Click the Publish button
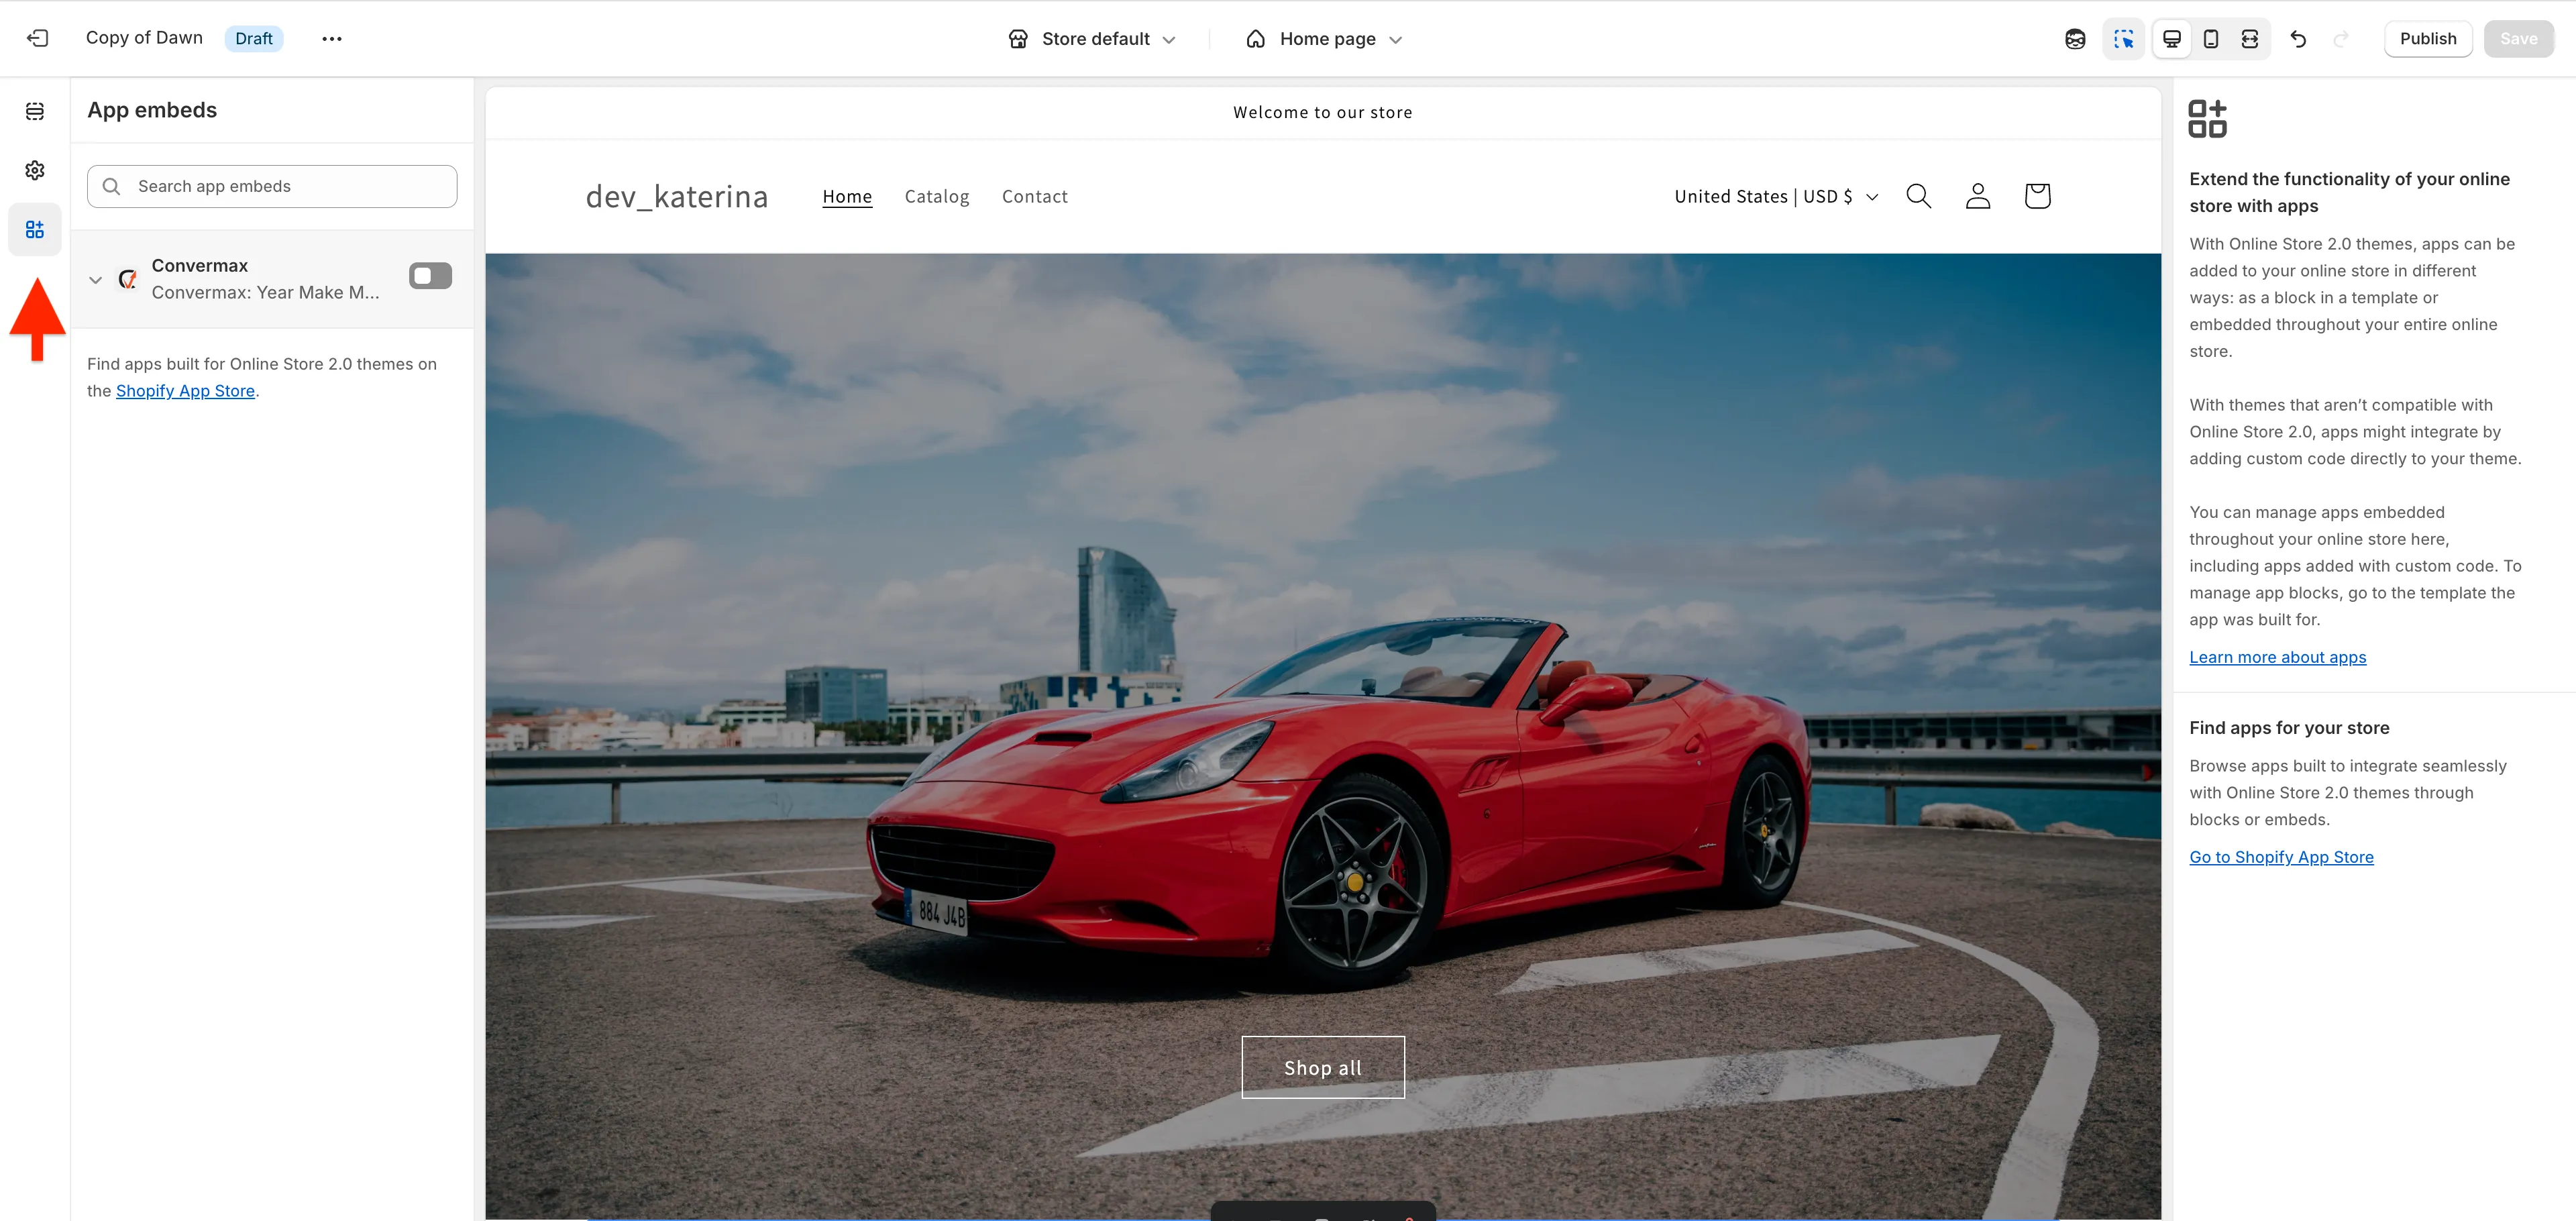 (x=2427, y=39)
